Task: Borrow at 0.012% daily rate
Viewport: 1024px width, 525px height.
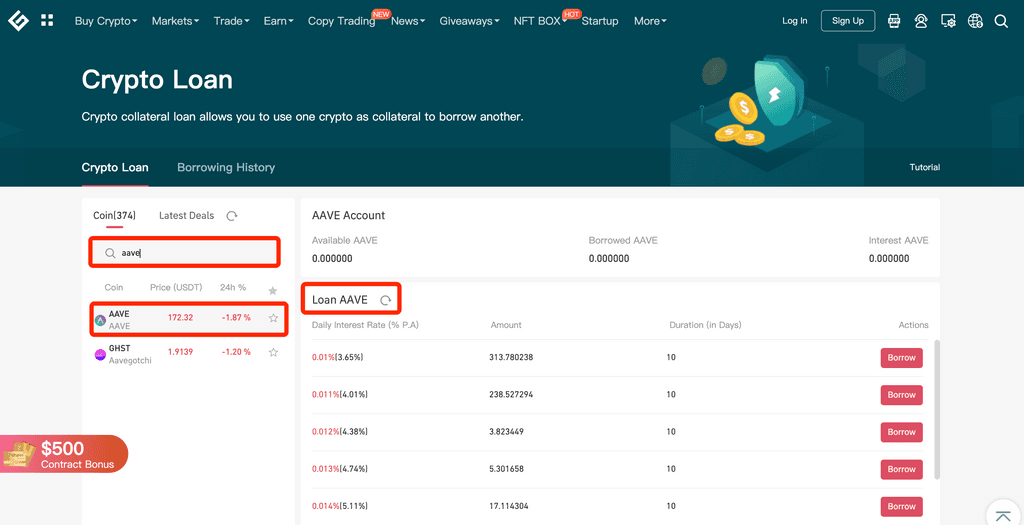Action: pyautogui.click(x=901, y=432)
